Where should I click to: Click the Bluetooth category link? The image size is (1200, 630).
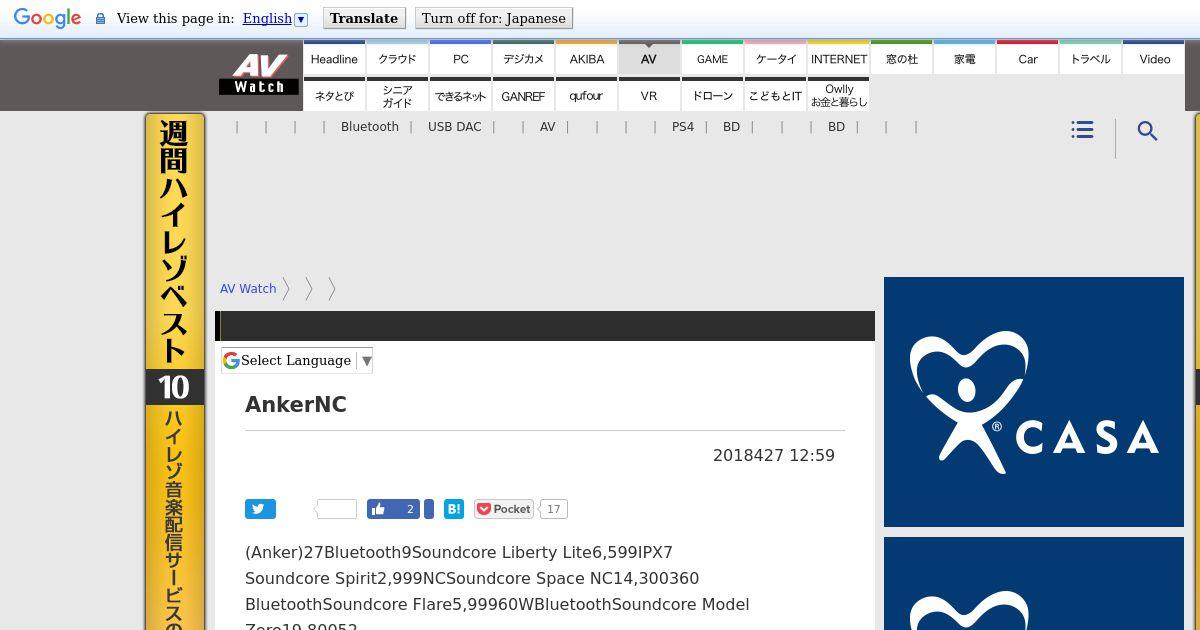pyautogui.click(x=370, y=127)
